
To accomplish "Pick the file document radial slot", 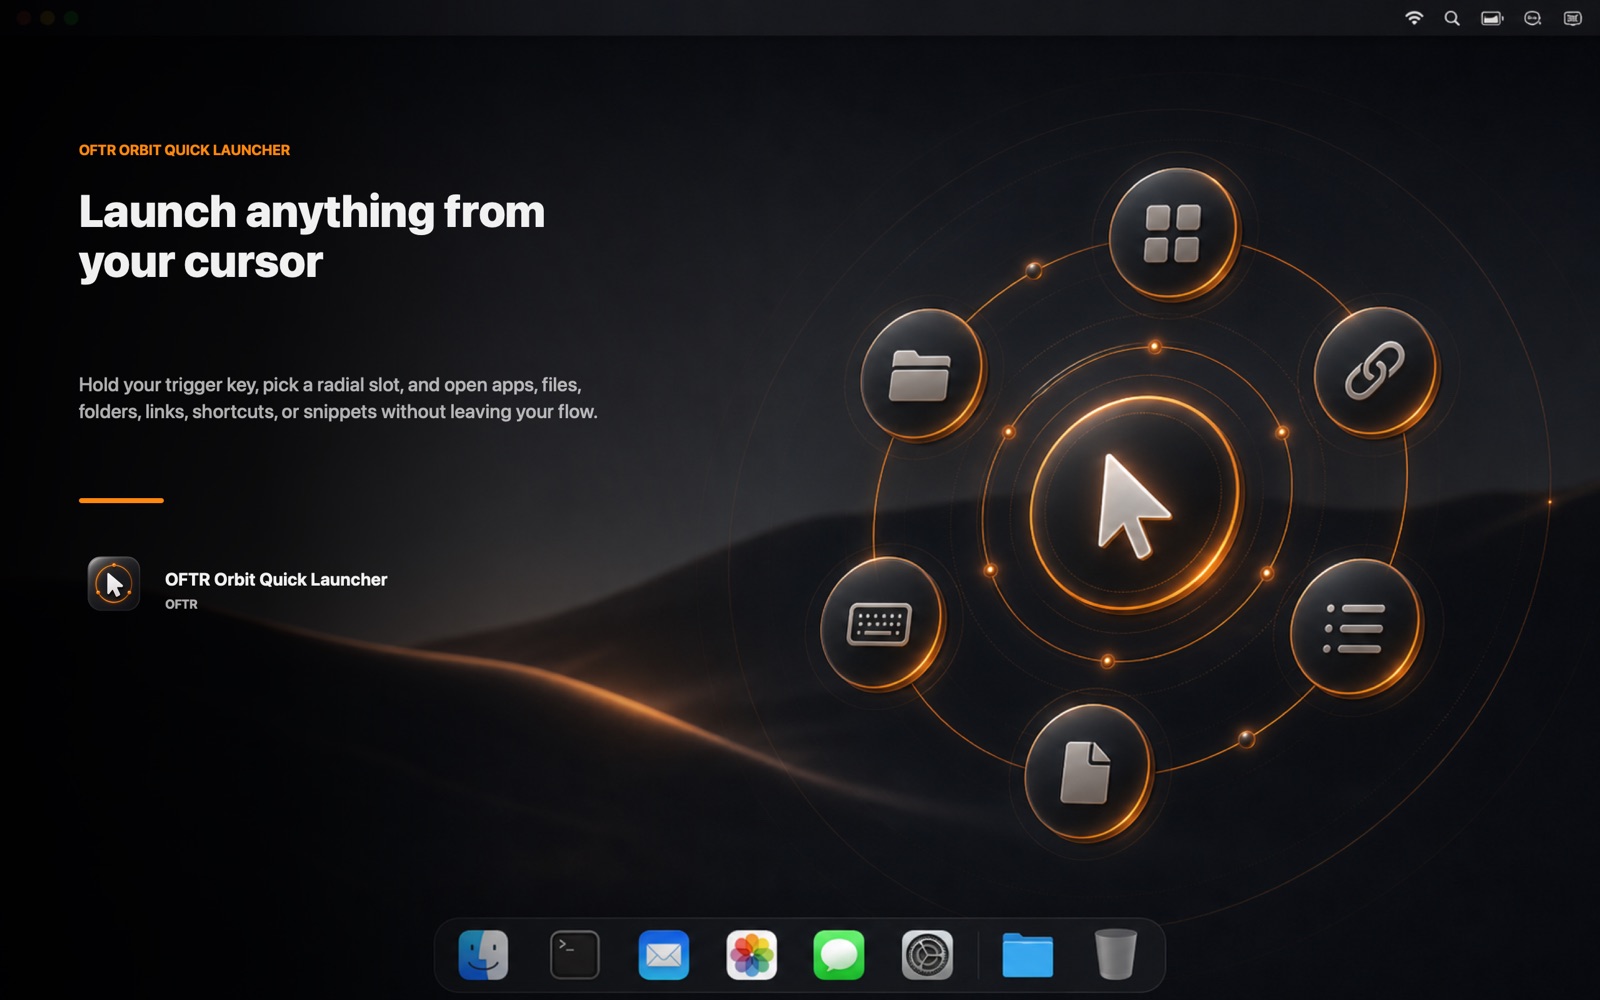I will (x=1087, y=771).
